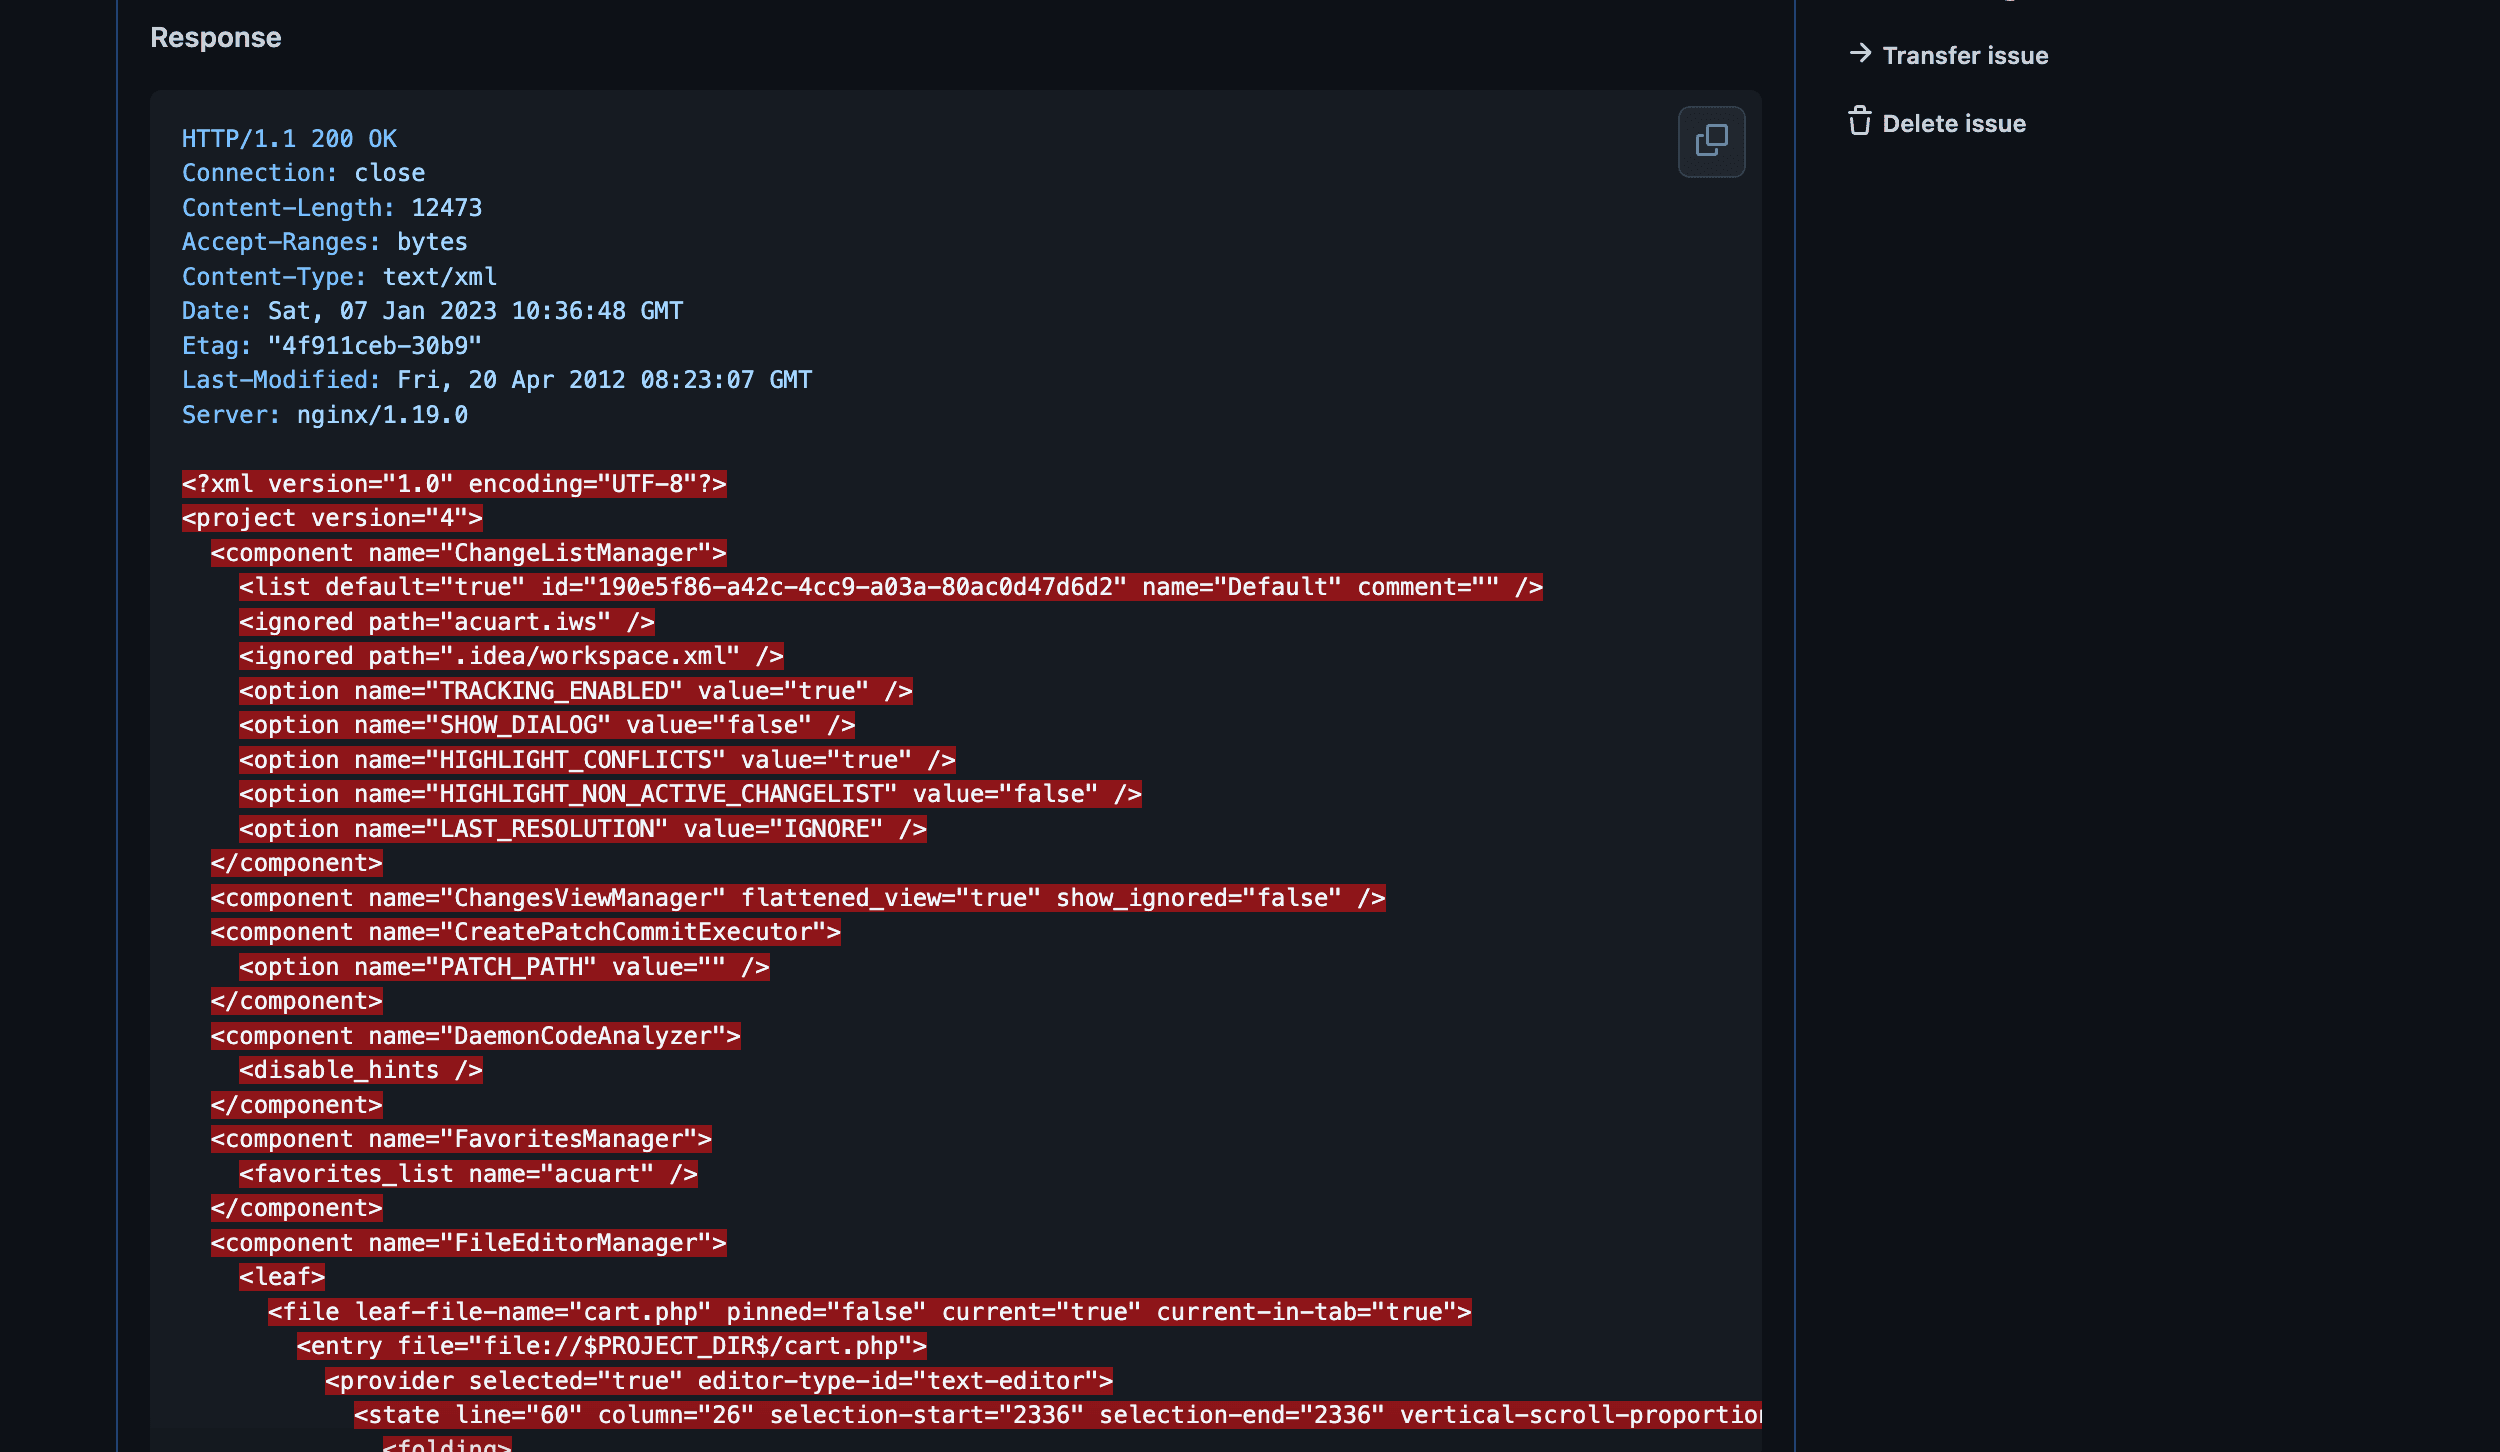The width and height of the screenshot is (2500, 1452).
Task: Click the trash icon beside Delete issue
Action: [1860, 122]
